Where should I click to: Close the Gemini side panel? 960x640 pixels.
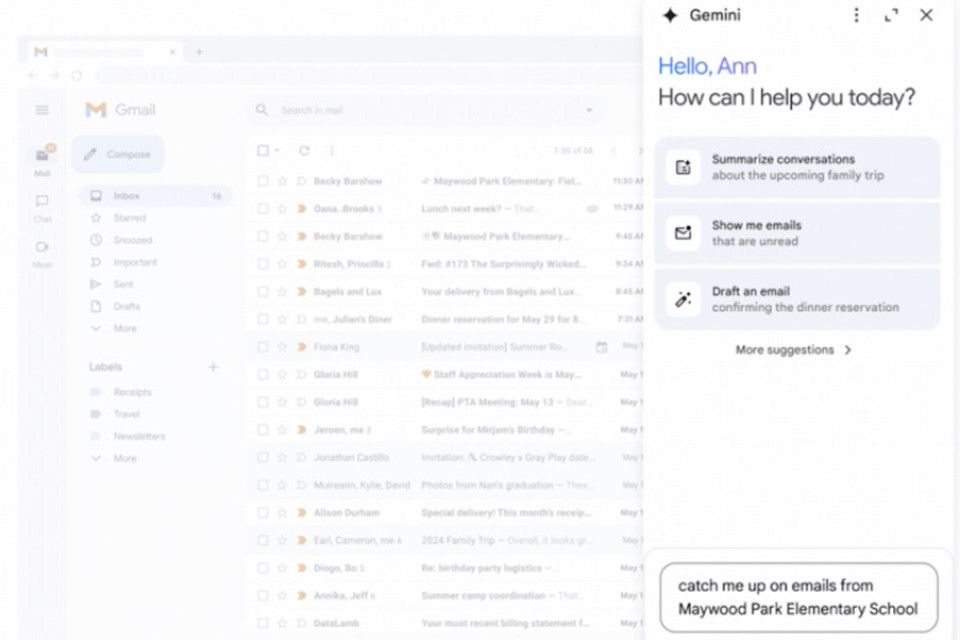pos(926,15)
